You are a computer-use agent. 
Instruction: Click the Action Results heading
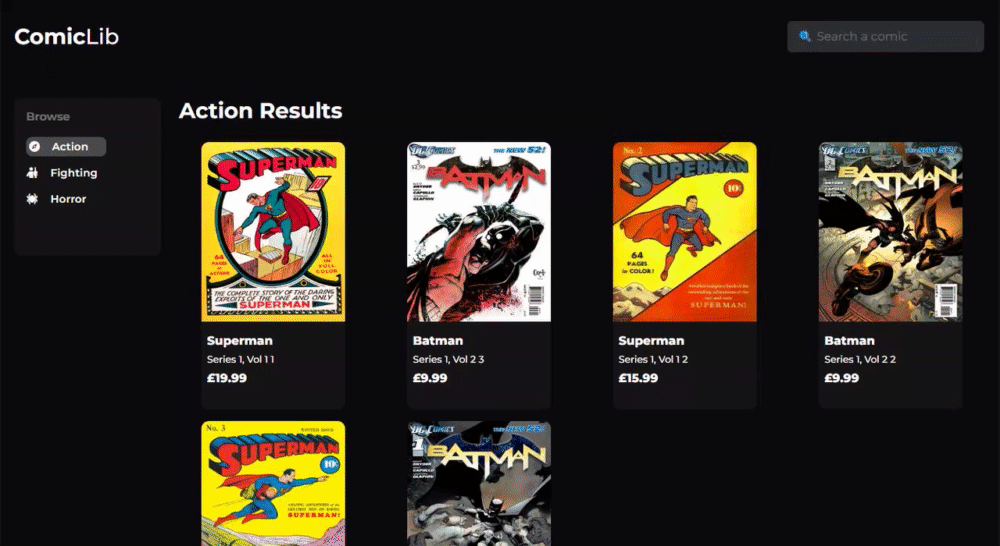coord(260,111)
